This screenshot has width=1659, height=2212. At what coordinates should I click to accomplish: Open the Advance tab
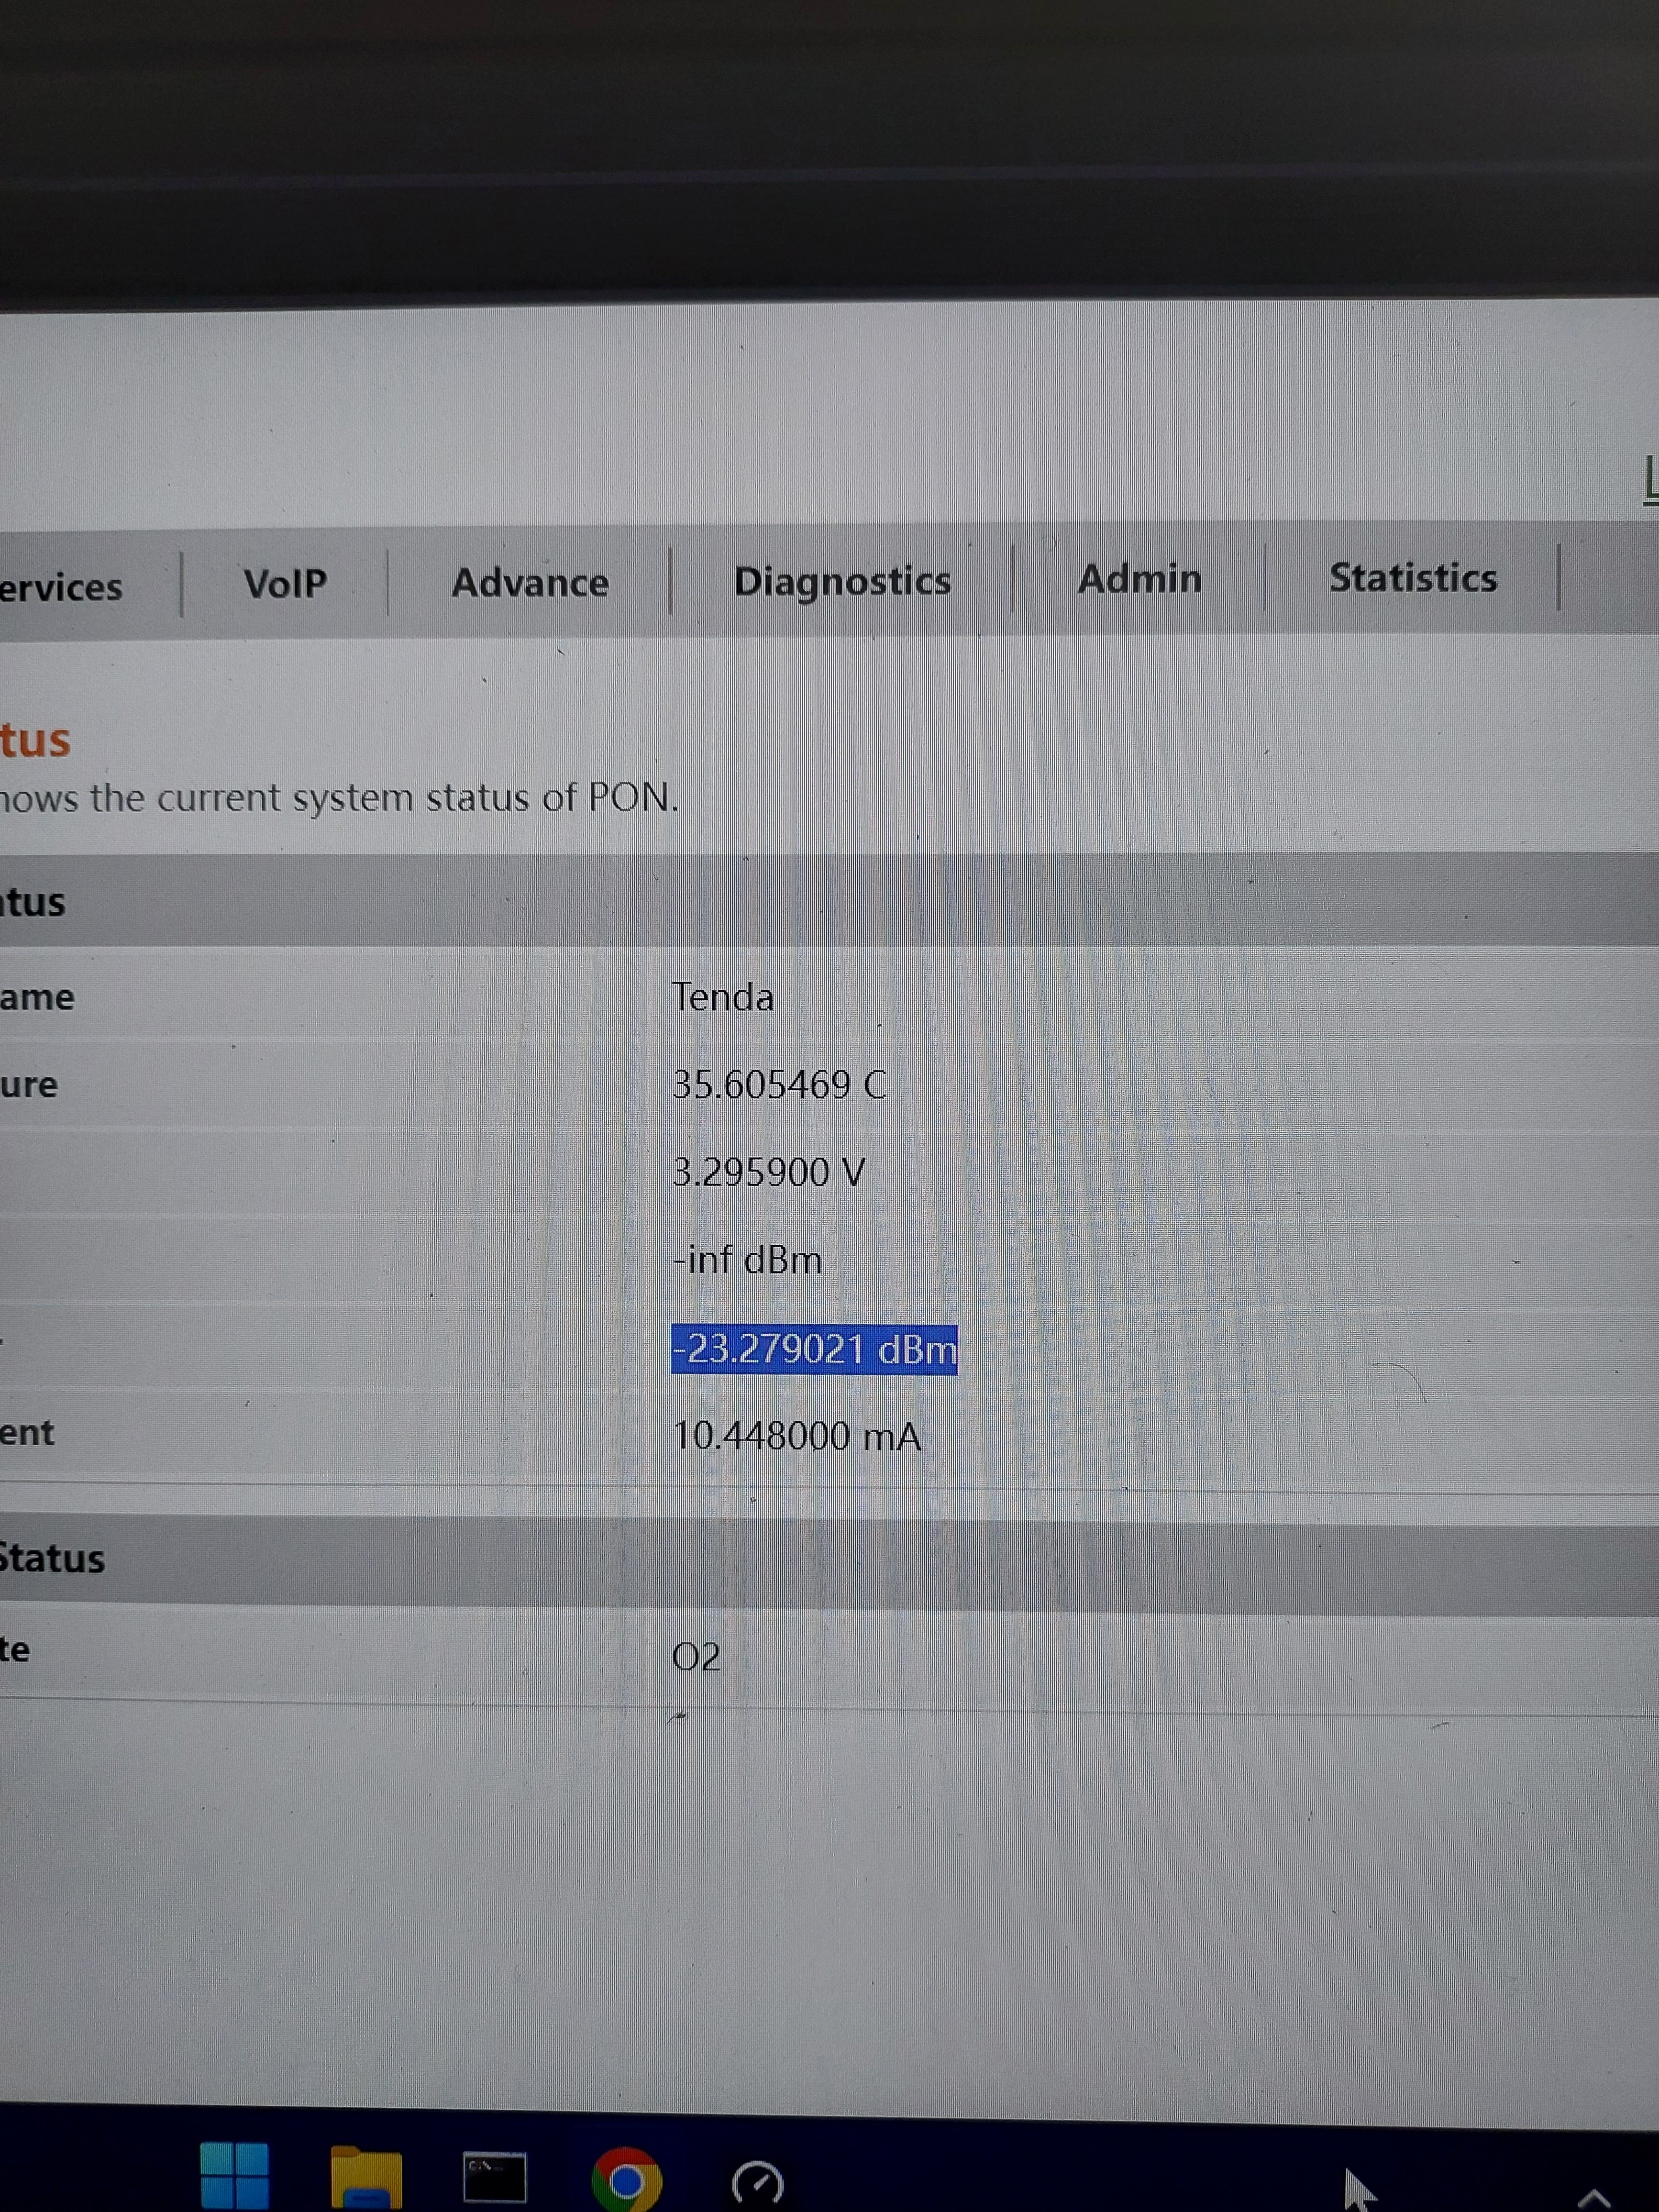coord(530,583)
